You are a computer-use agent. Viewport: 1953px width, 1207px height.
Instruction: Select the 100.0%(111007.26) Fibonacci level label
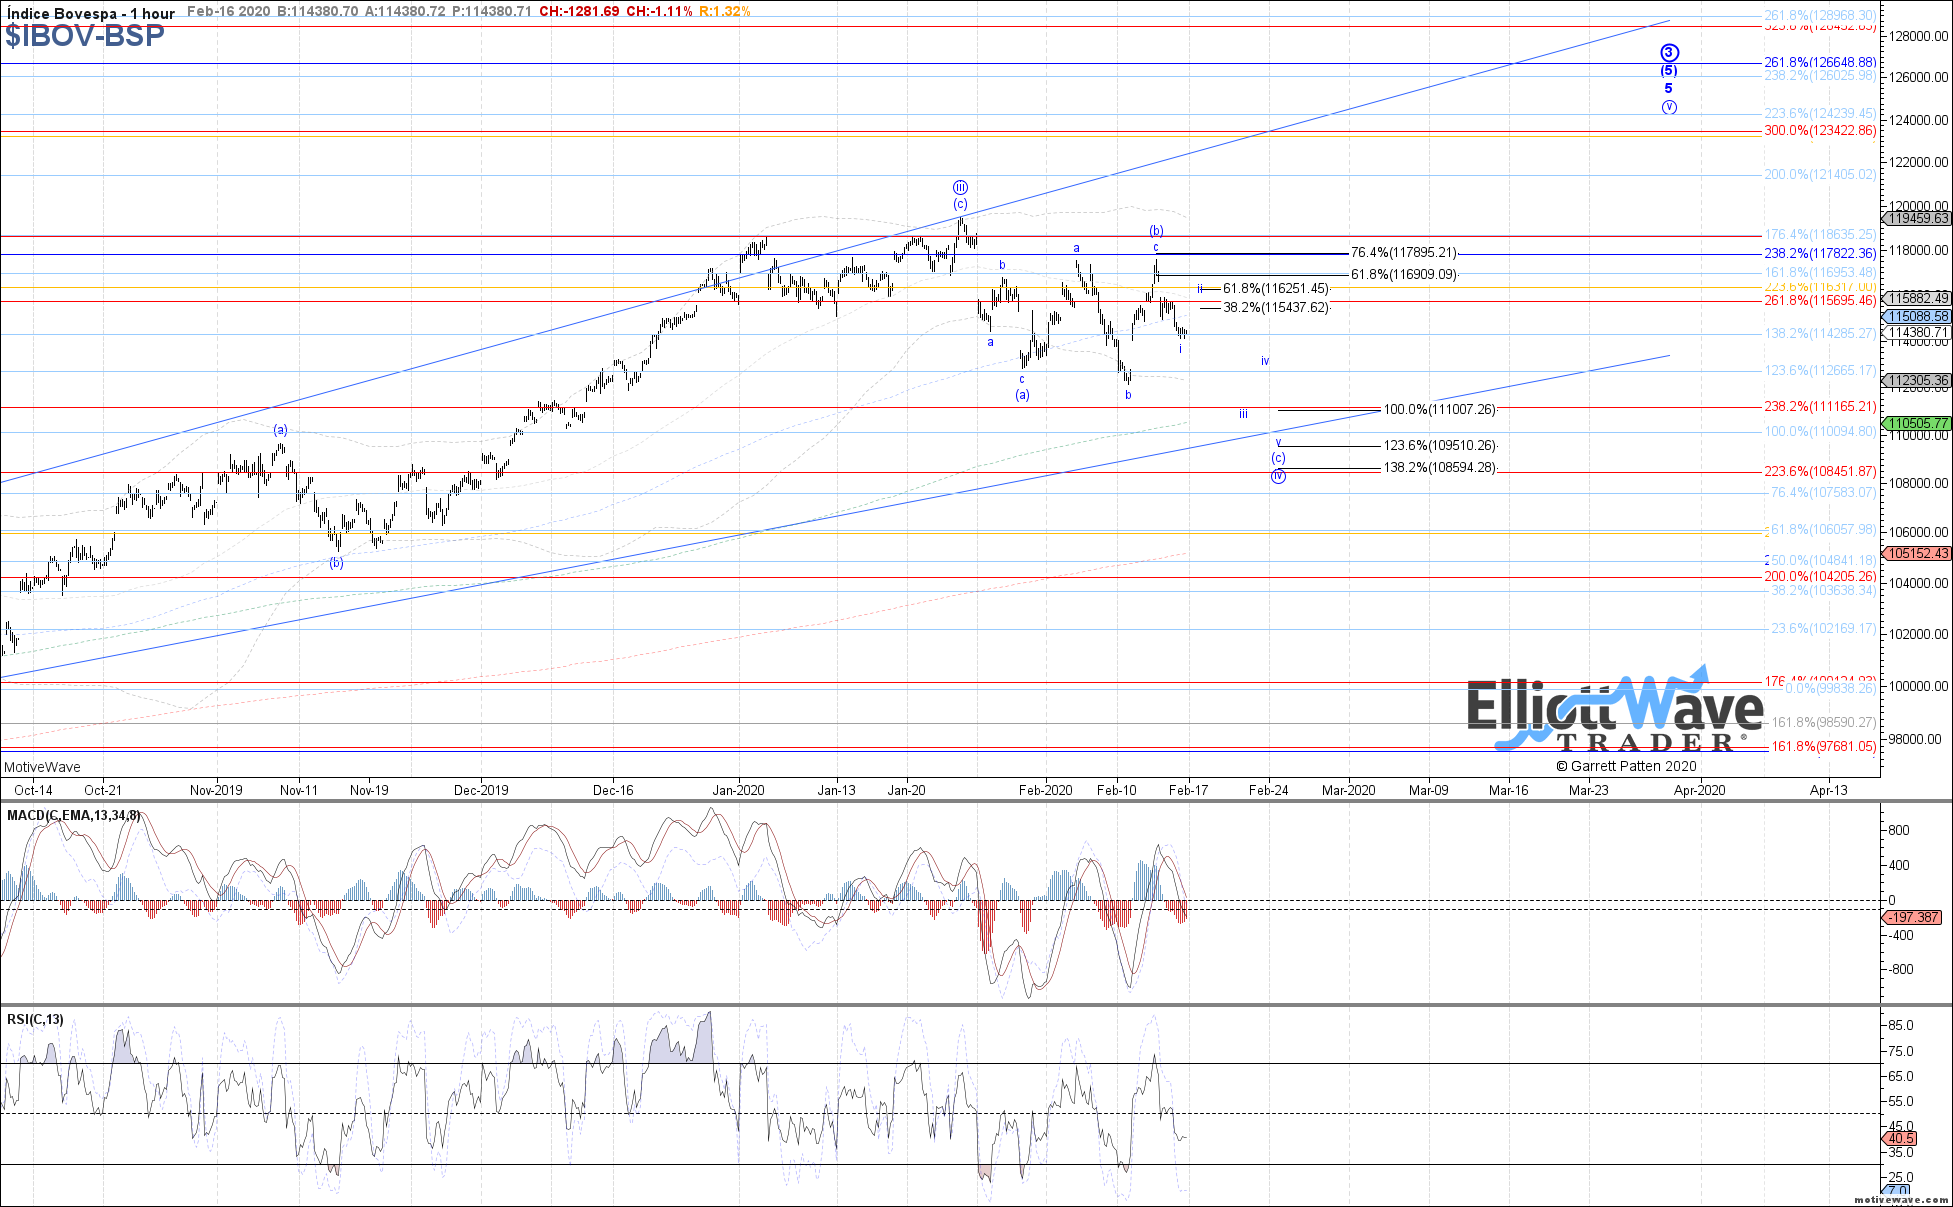tap(1439, 410)
